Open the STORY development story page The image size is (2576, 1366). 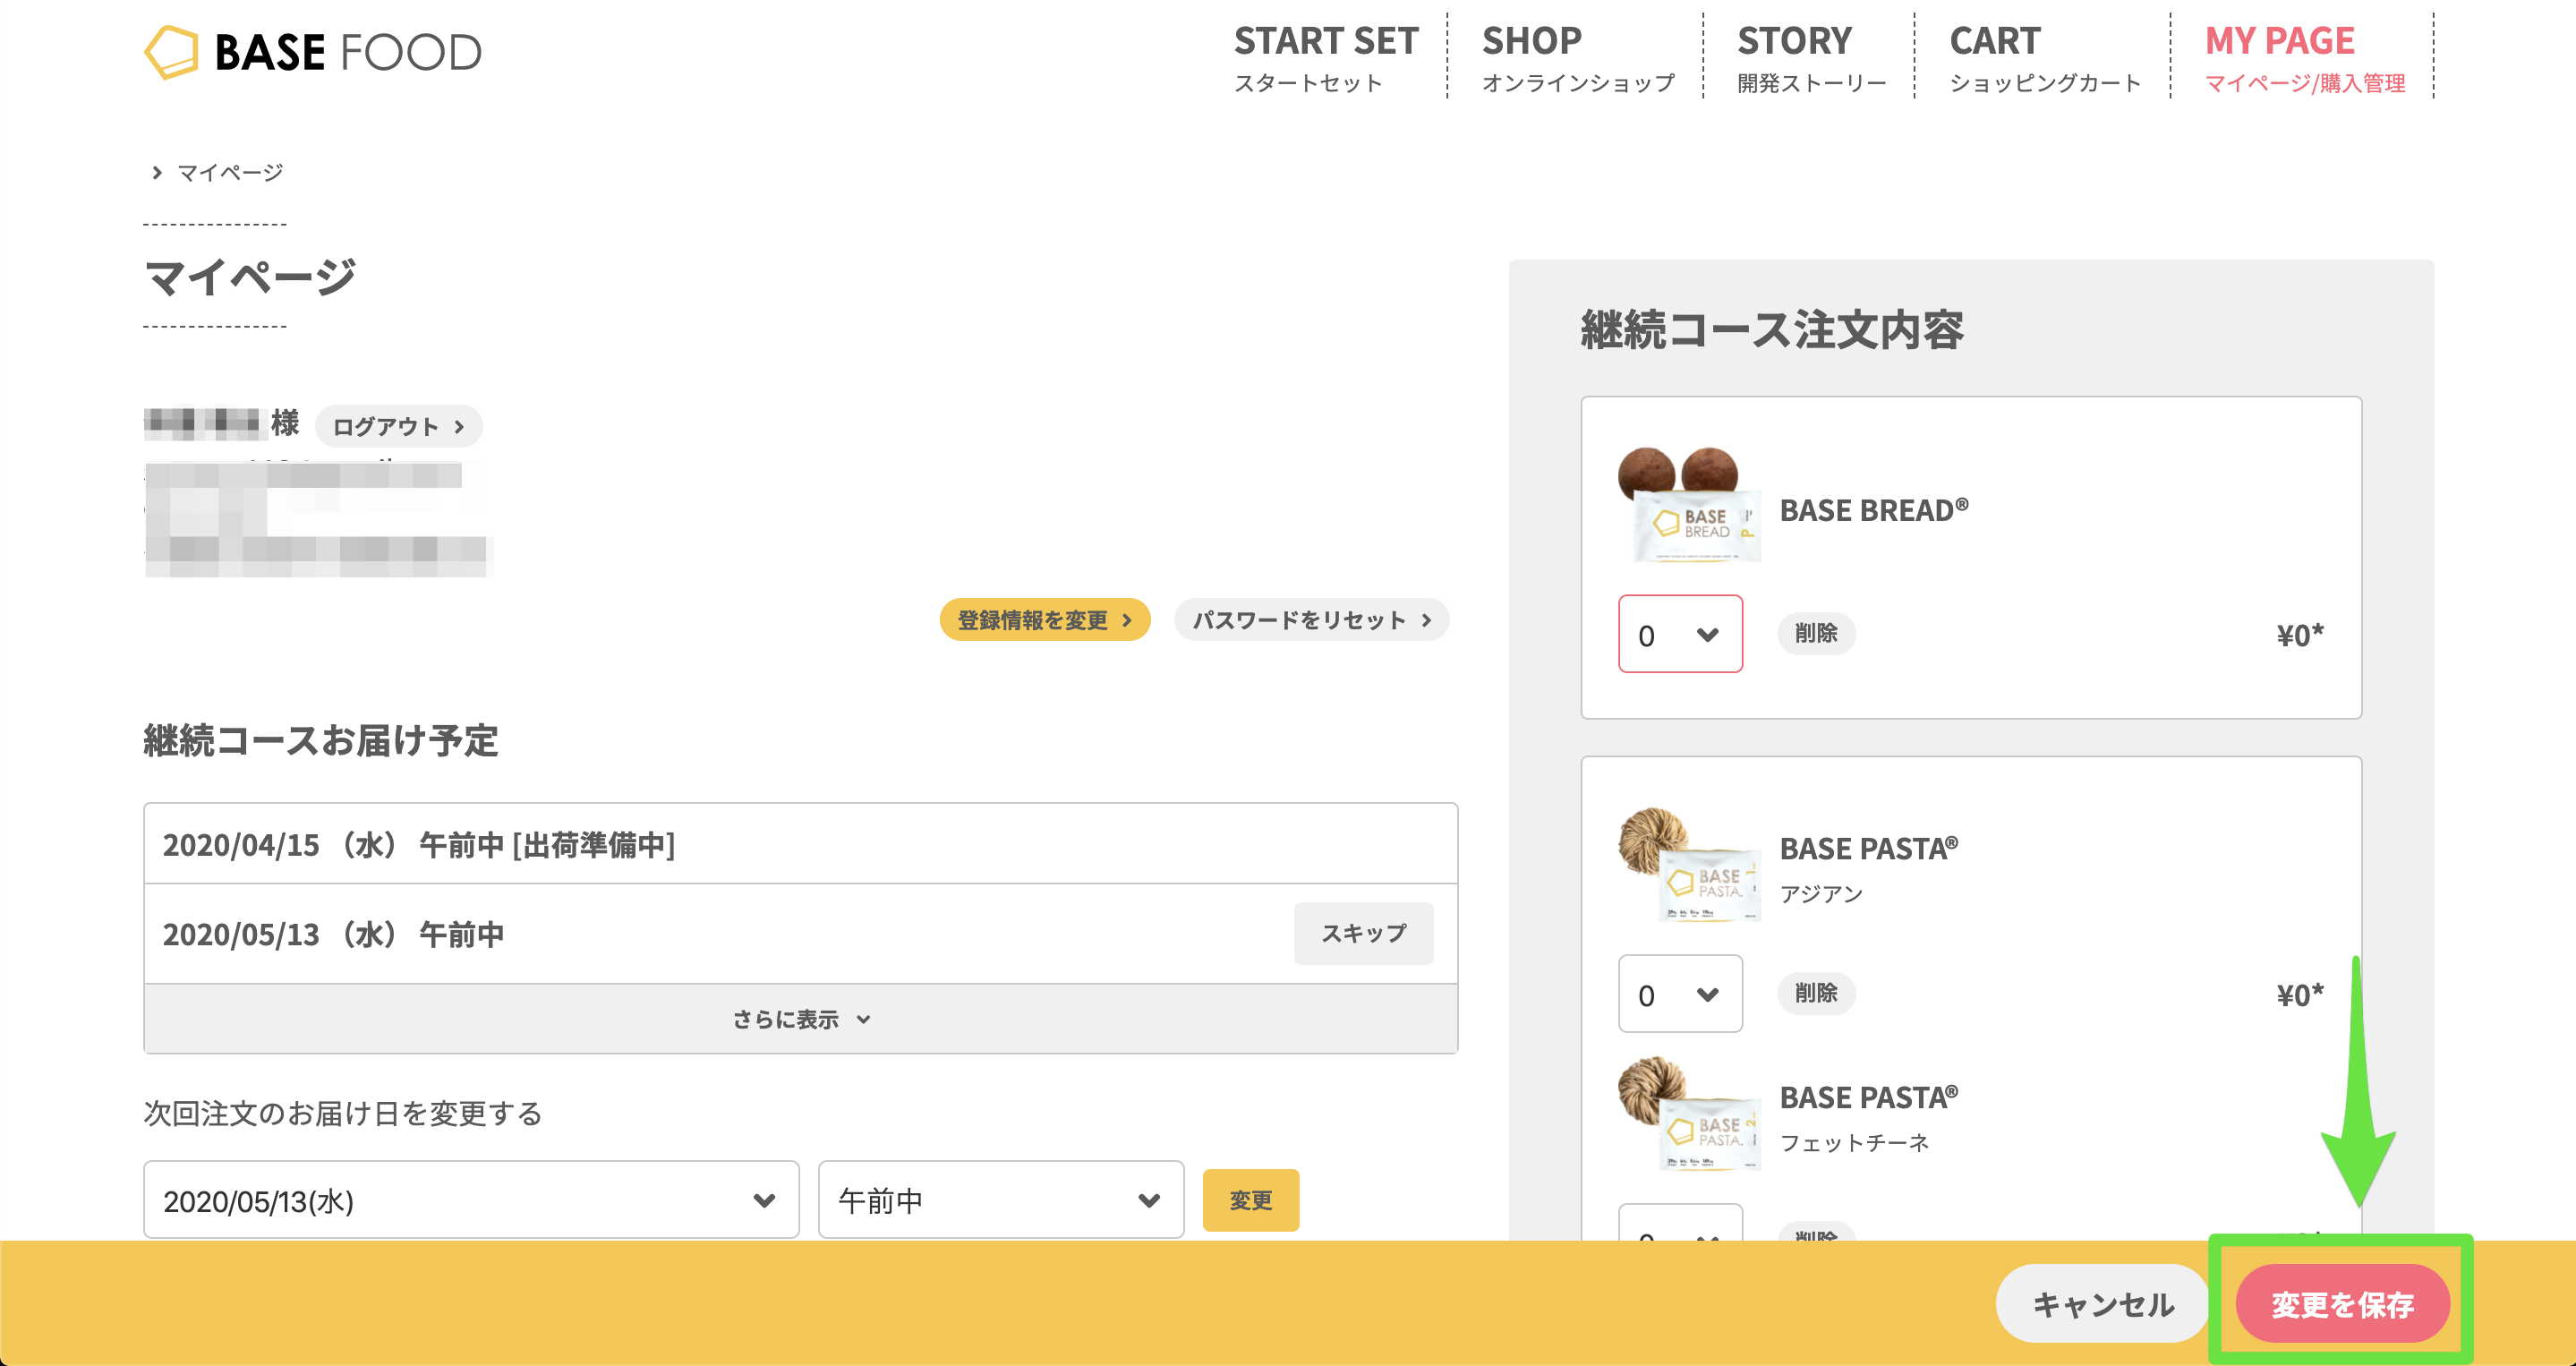tap(1811, 58)
